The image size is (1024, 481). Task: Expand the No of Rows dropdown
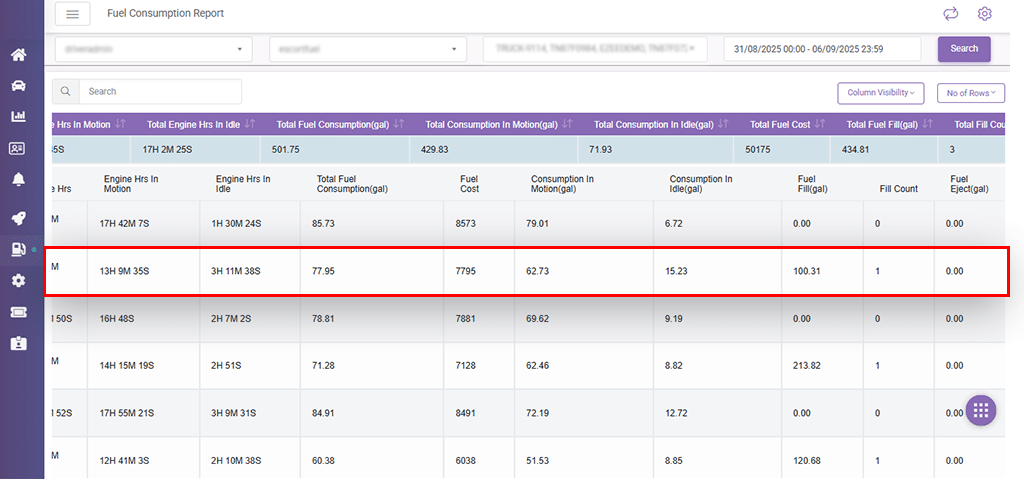pyautogui.click(x=970, y=93)
